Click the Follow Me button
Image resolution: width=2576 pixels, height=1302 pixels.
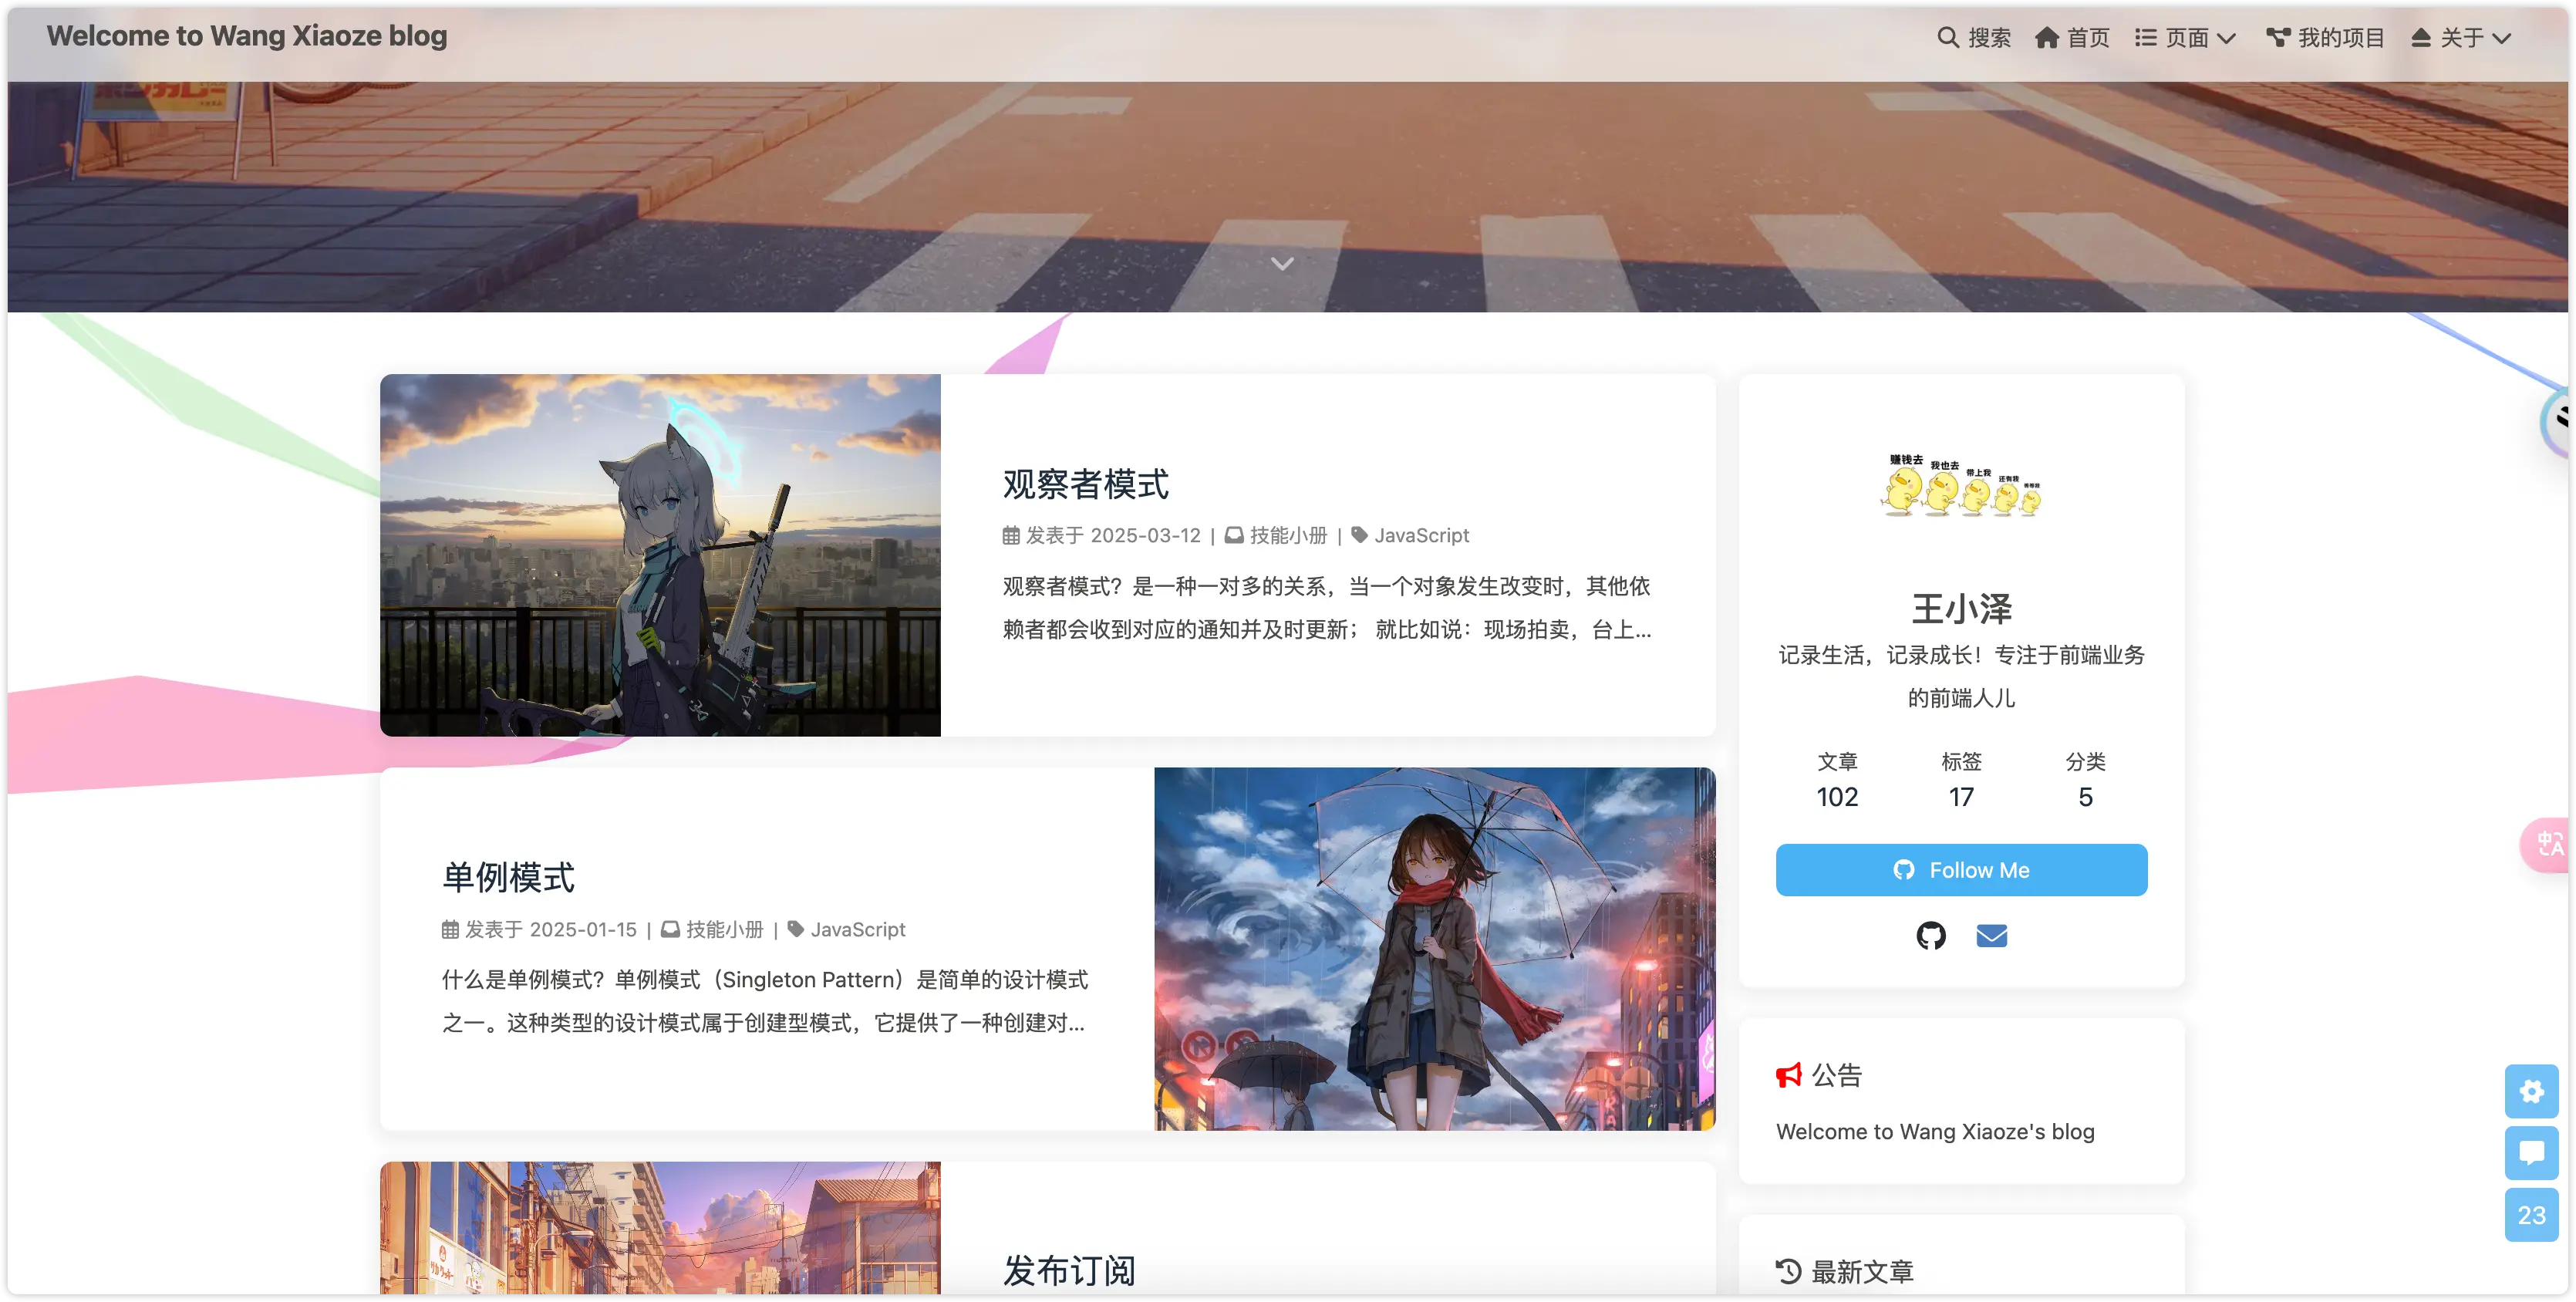(x=1961, y=870)
